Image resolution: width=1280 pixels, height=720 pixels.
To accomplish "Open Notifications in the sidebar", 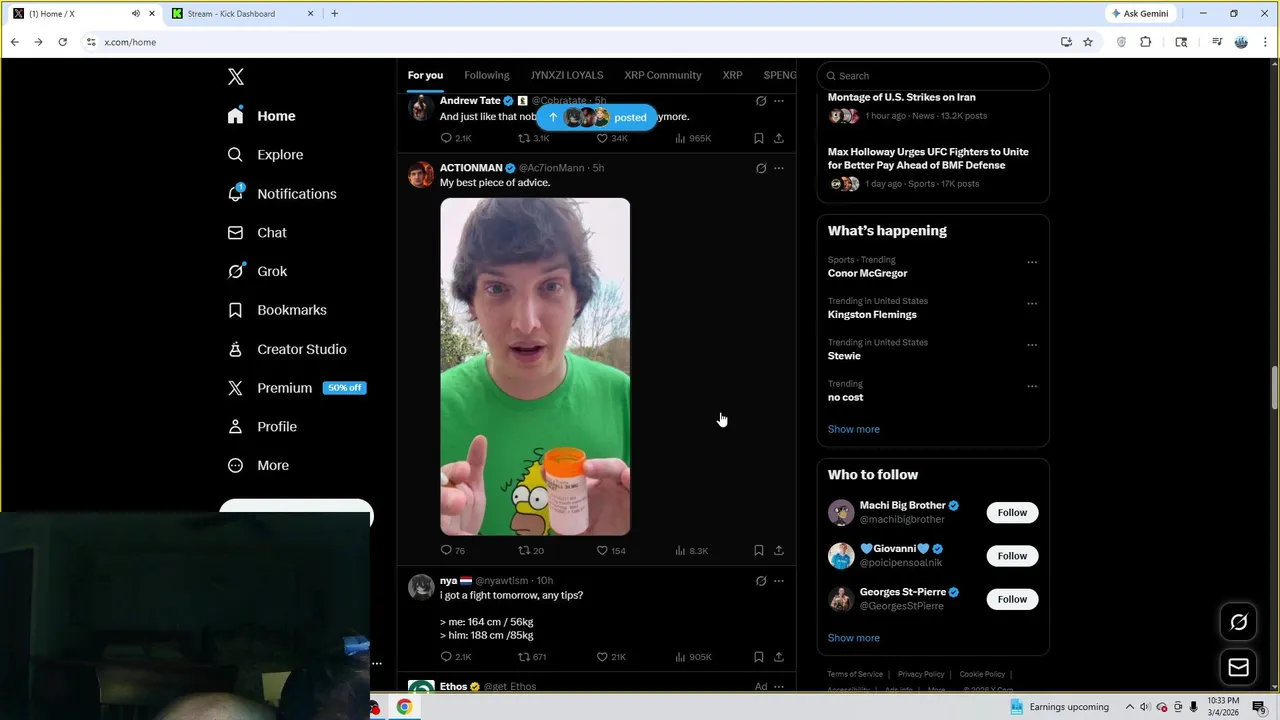I will point(281,194).
